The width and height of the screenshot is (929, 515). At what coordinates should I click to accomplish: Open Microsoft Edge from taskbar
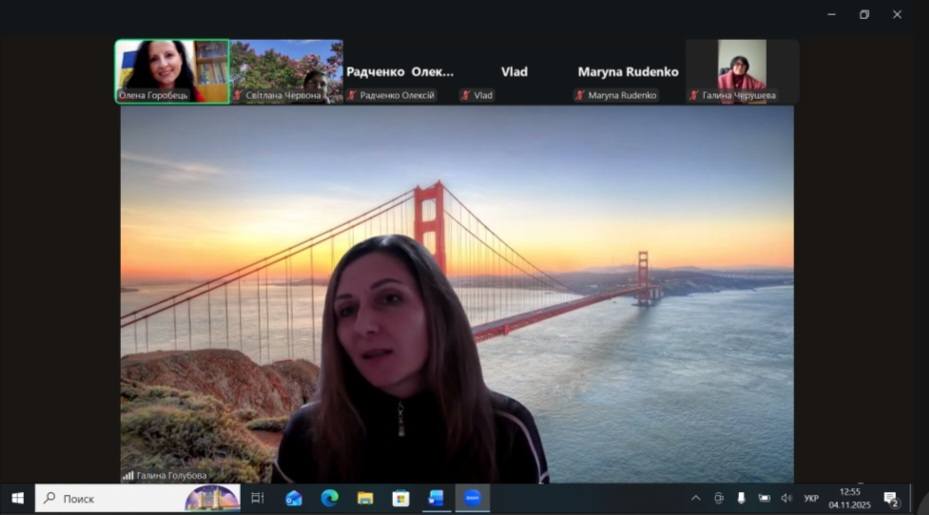[x=329, y=498]
